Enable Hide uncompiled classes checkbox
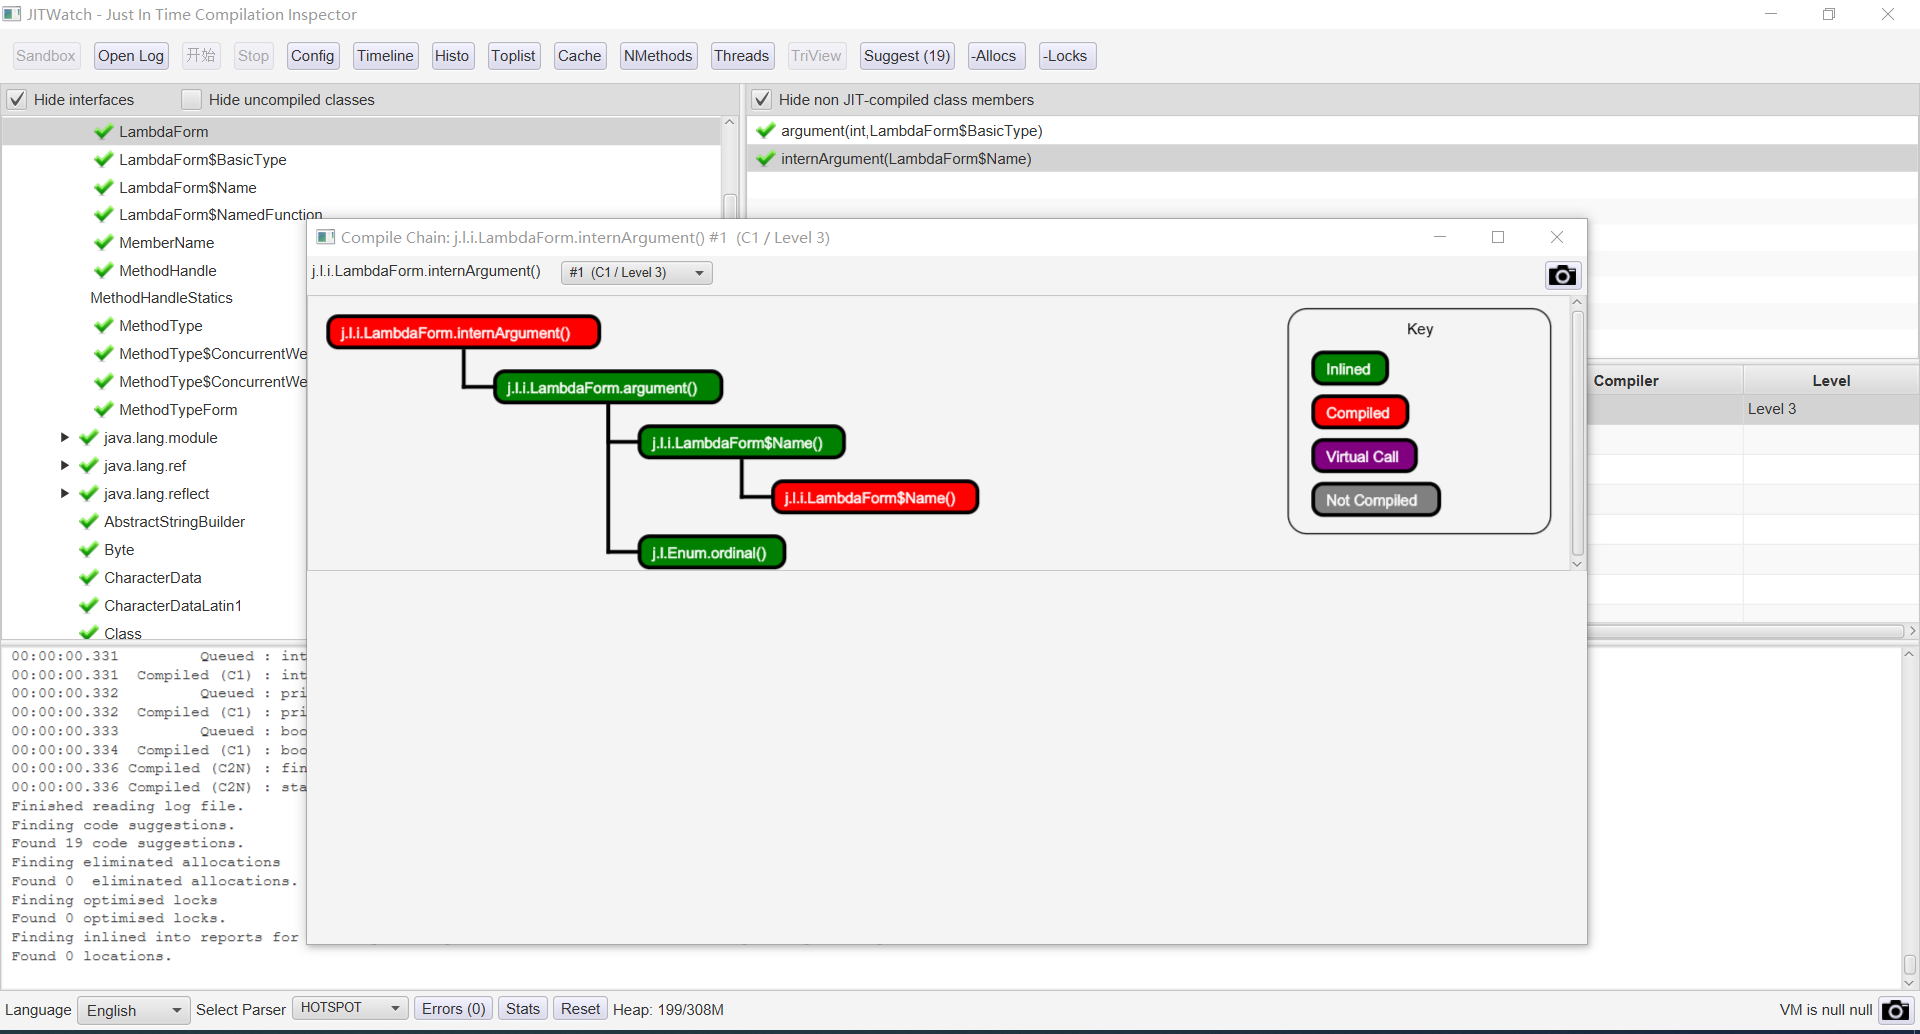The width and height of the screenshot is (1920, 1034). [191, 100]
